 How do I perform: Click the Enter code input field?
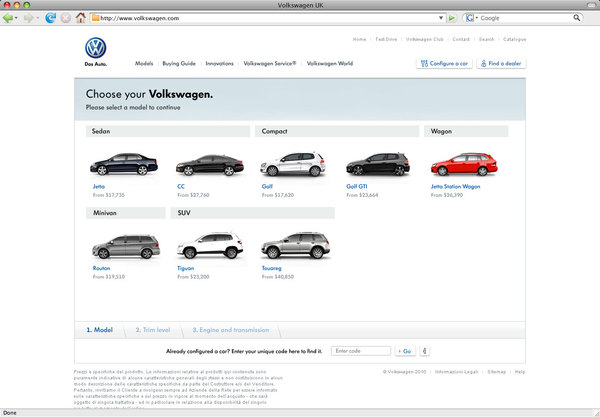[362, 351]
